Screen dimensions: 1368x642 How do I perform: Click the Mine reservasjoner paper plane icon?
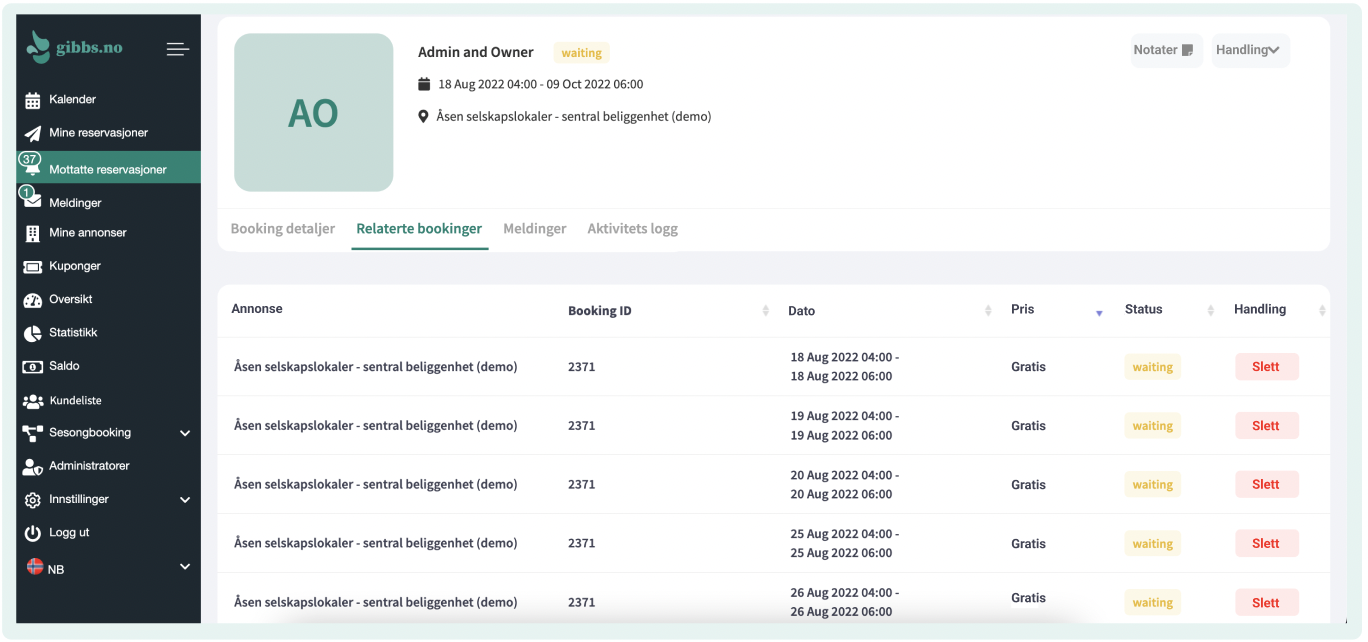(x=33, y=133)
